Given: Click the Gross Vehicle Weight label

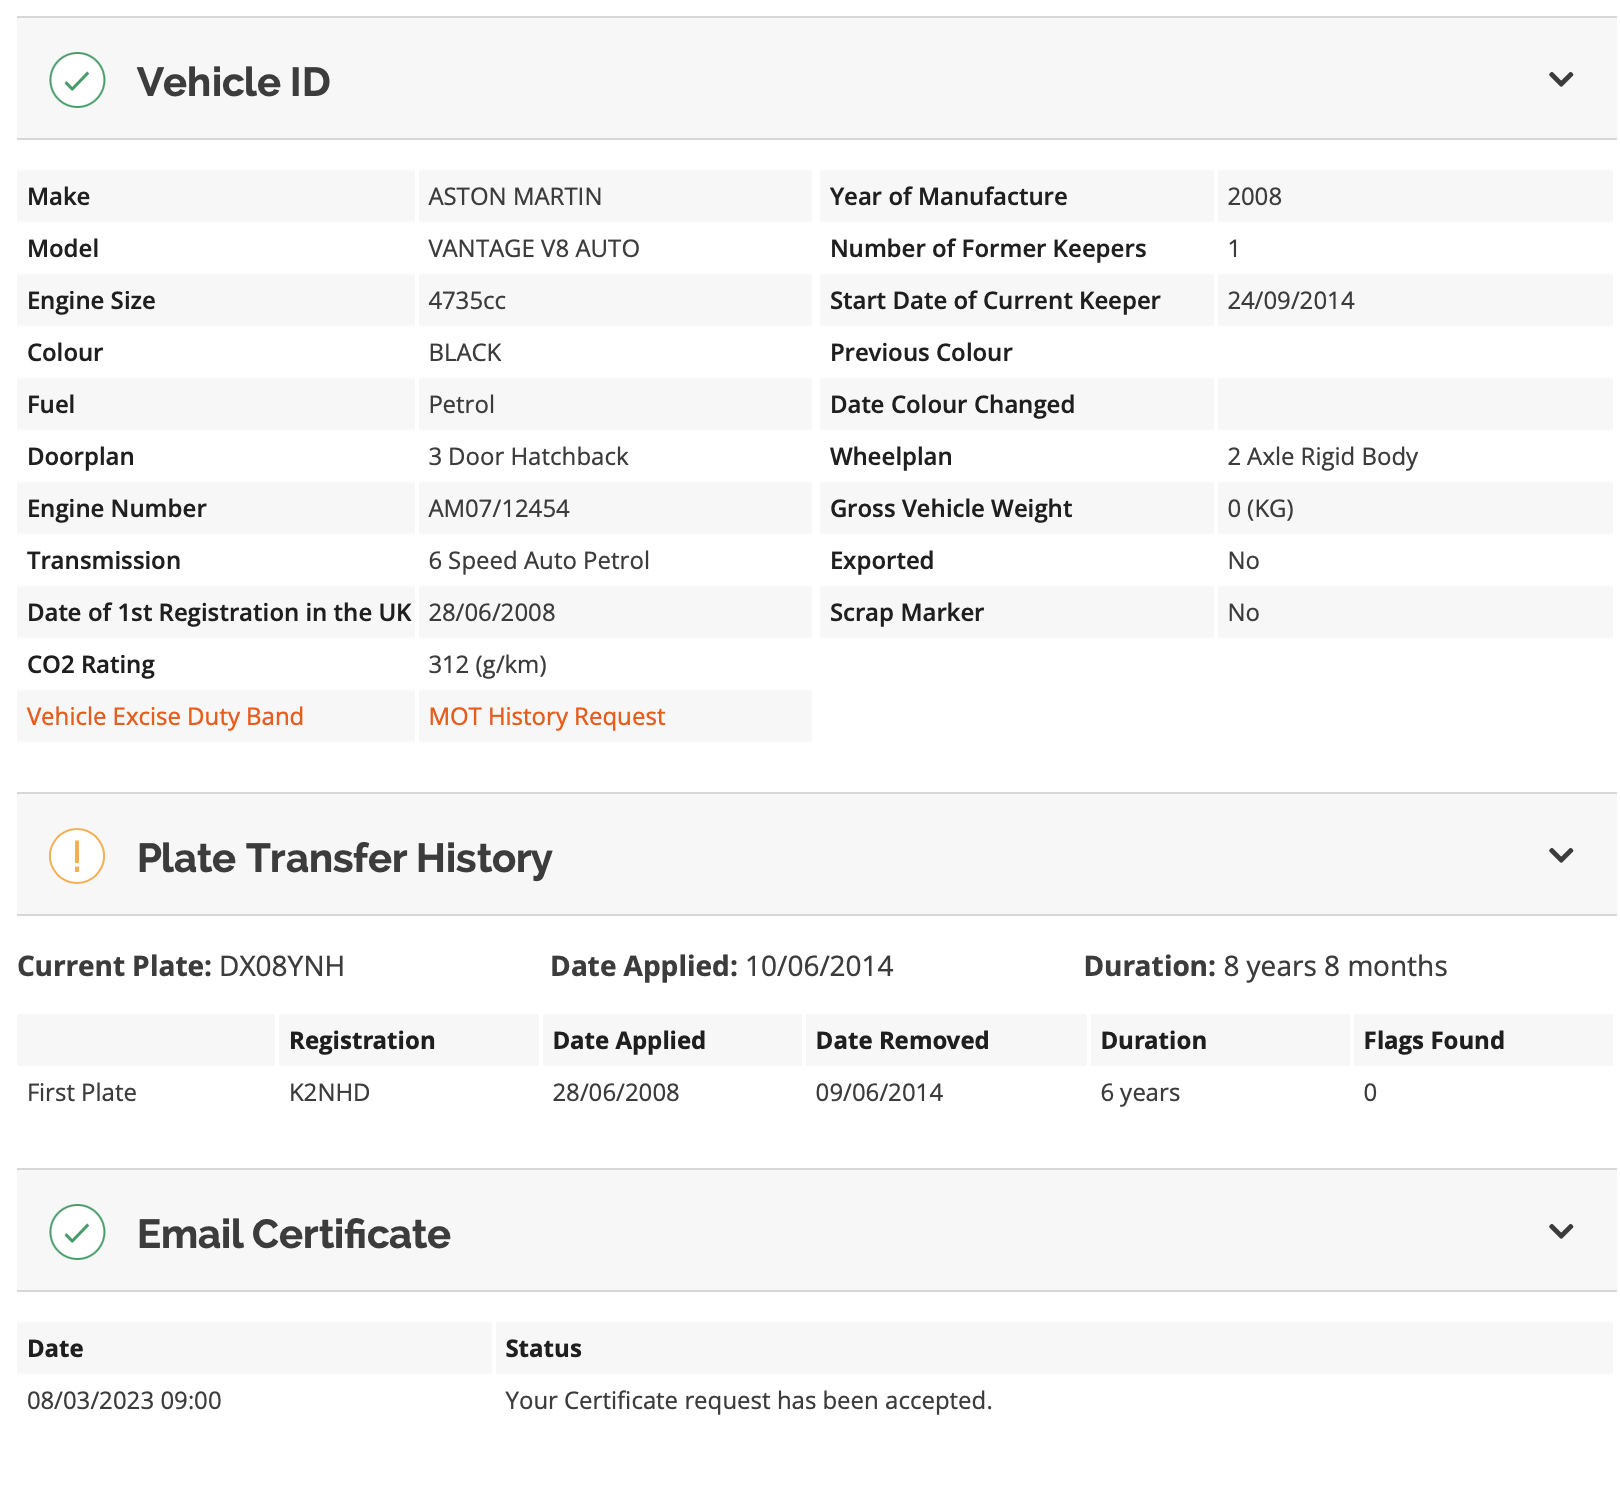Looking at the screenshot, I should coord(951,508).
